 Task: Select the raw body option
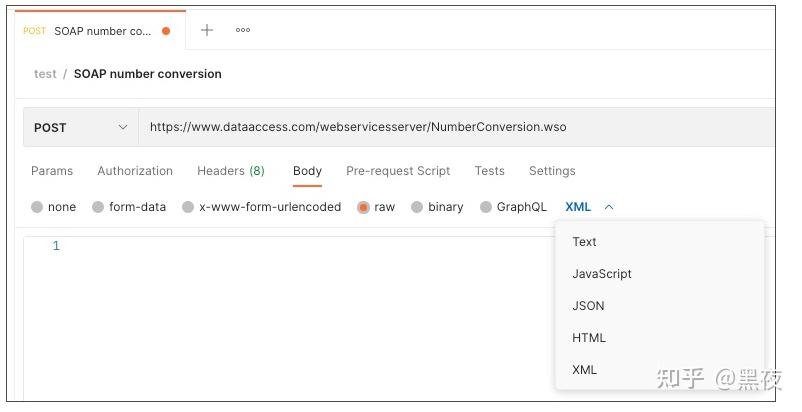point(364,207)
